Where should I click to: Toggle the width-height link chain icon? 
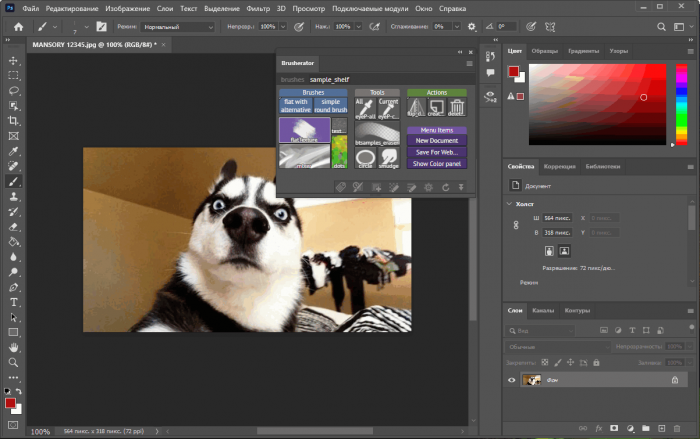516,226
